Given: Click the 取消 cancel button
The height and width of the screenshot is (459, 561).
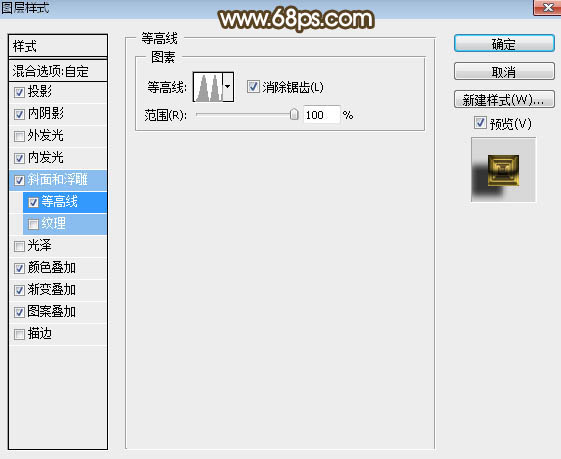Looking at the screenshot, I should (x=504, y=72).
